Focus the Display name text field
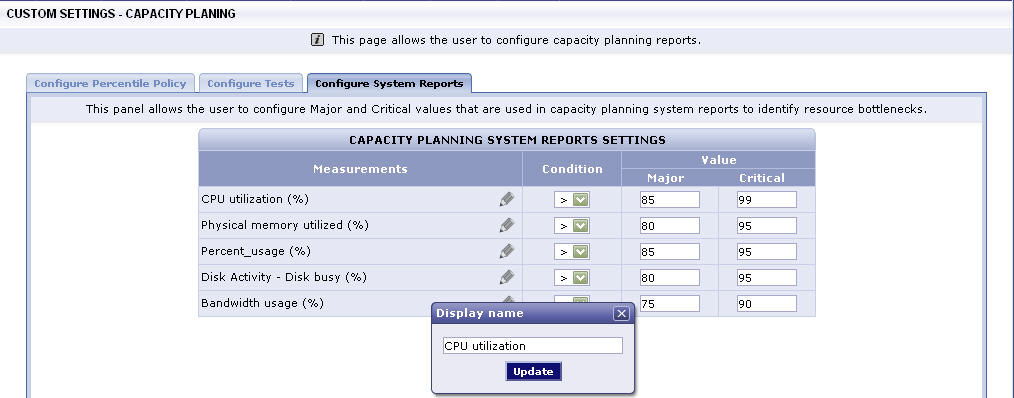 click(x=533, y=346)
